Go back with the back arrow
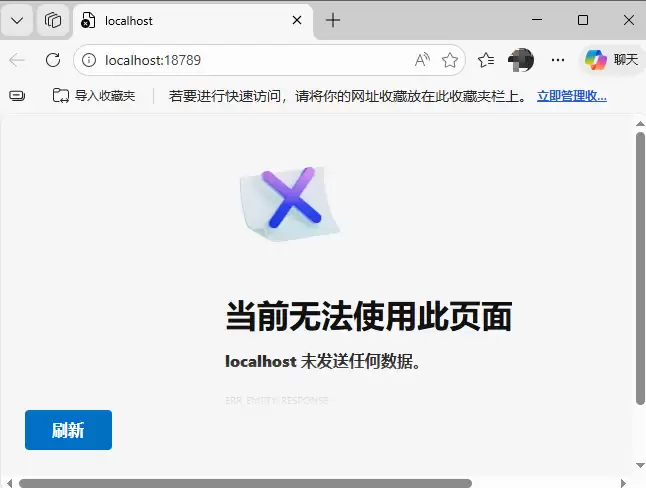 (17, 60)
